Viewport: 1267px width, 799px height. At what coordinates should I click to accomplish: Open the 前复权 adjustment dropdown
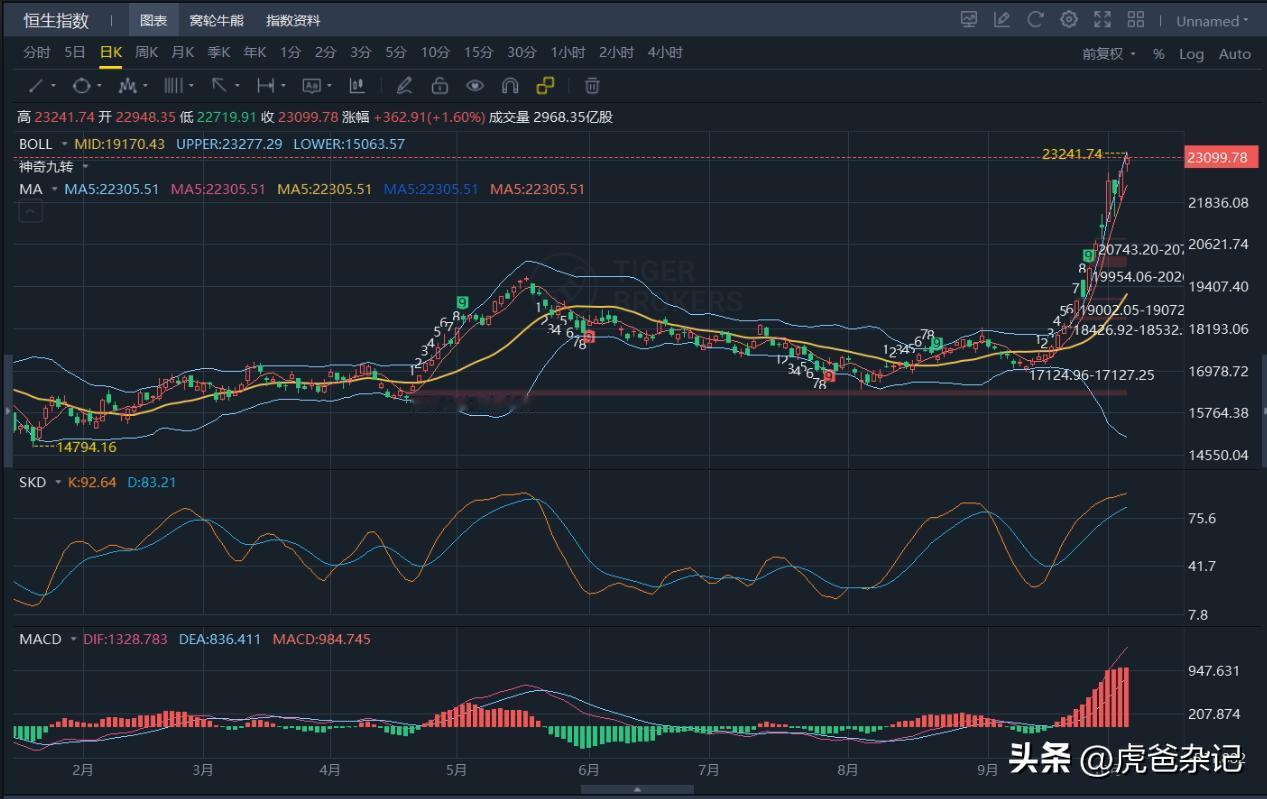click(x=1109, y=54)
